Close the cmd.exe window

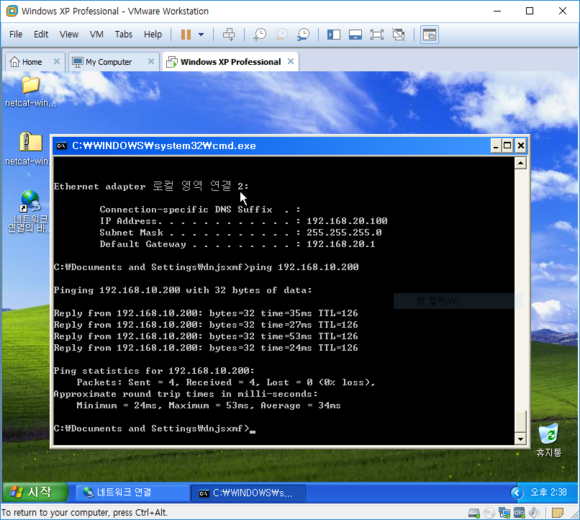coord(521,146)
